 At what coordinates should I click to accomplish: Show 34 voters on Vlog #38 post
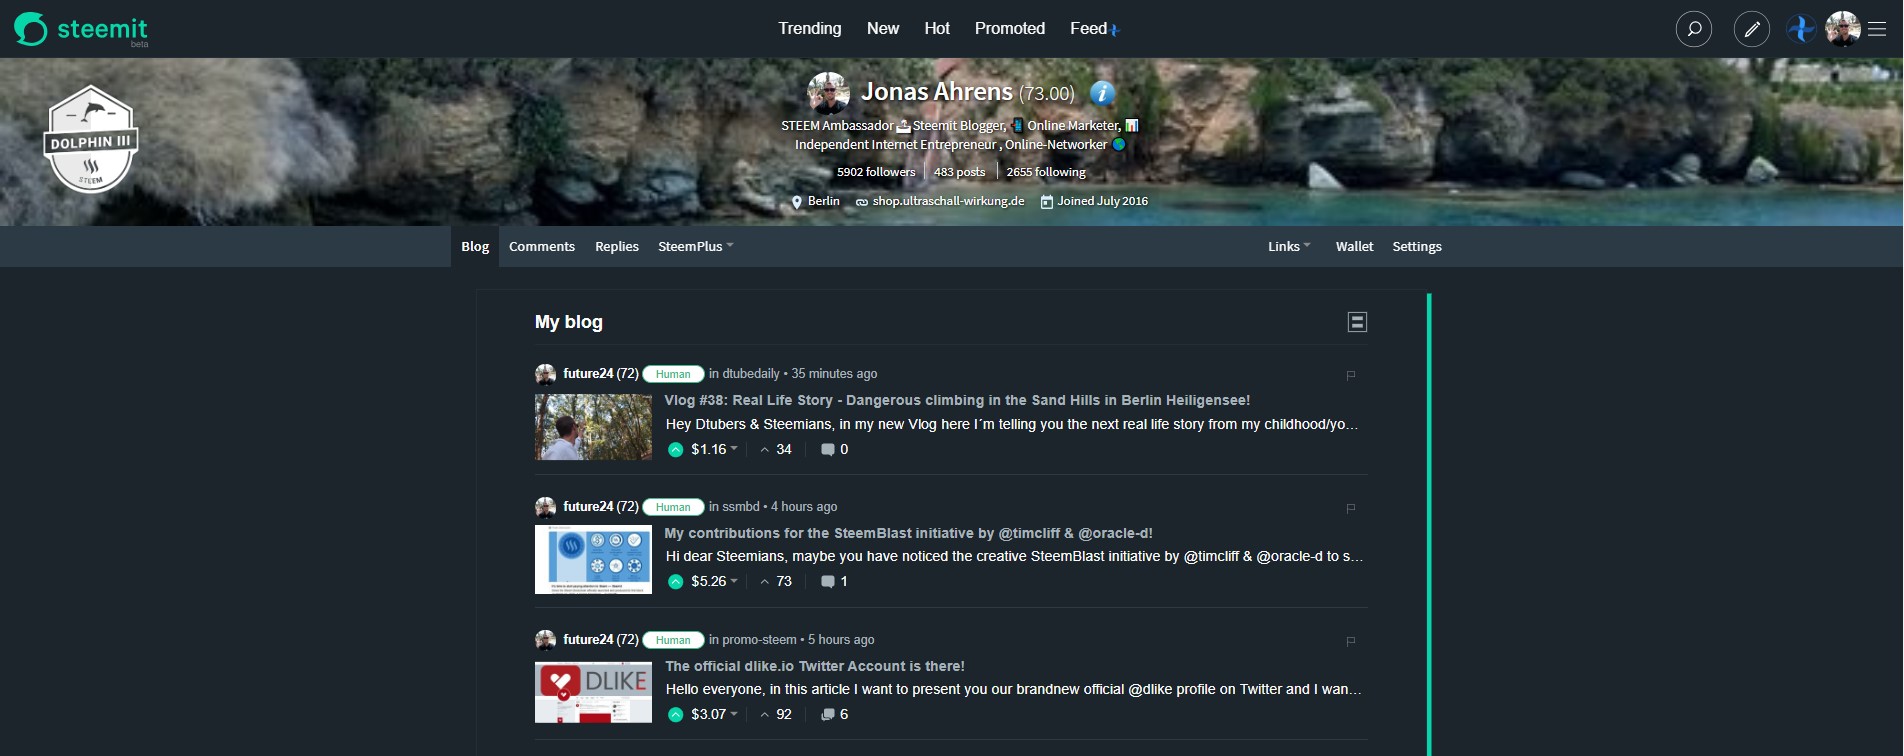coord(775,450)
